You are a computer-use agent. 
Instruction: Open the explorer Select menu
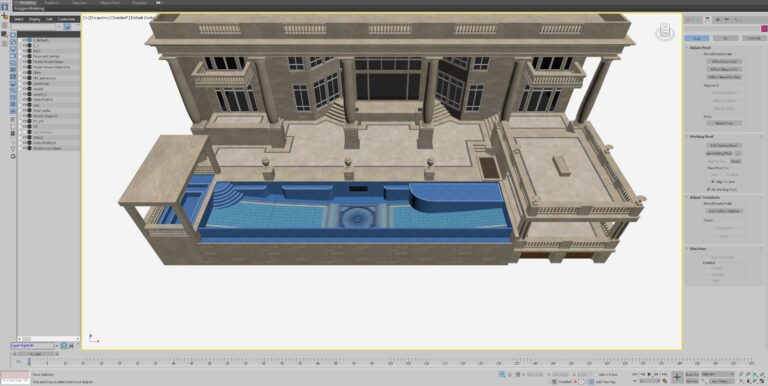(18, 19)
